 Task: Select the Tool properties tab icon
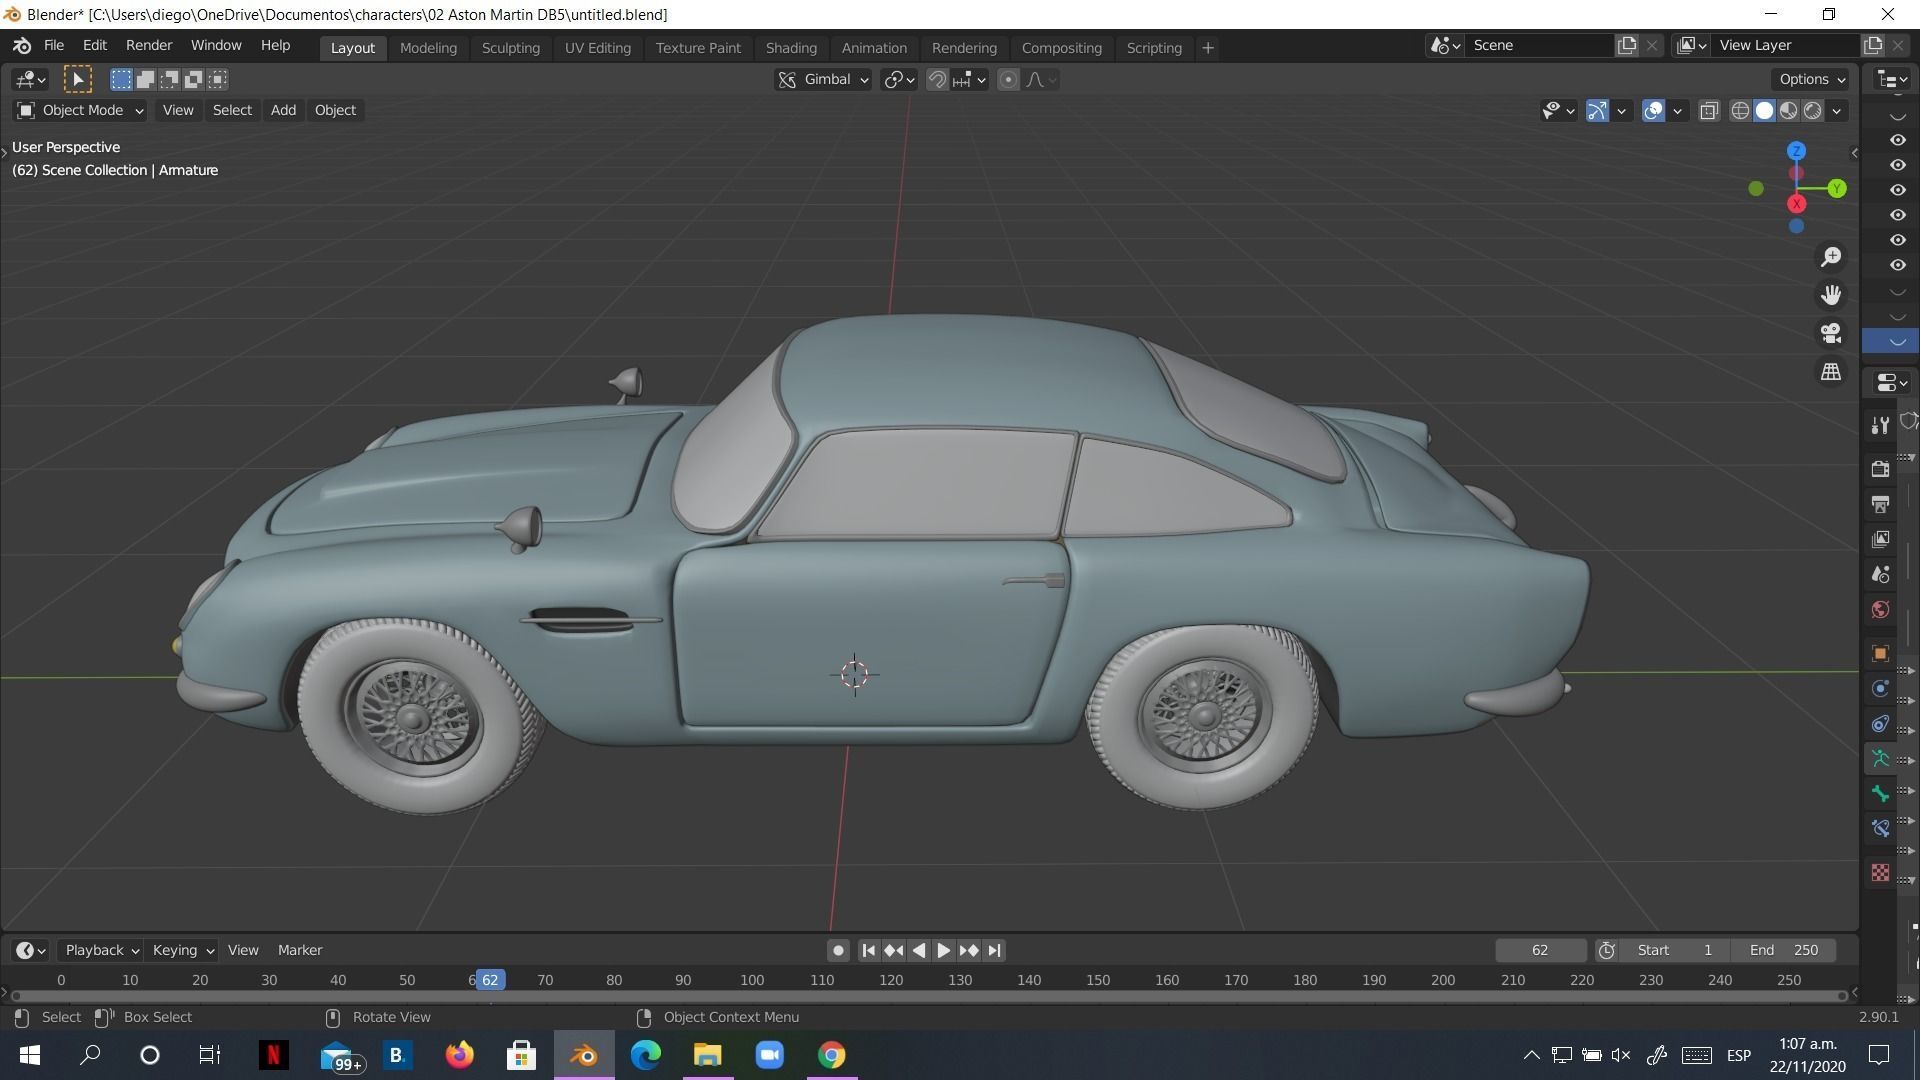coord(1880,426)
